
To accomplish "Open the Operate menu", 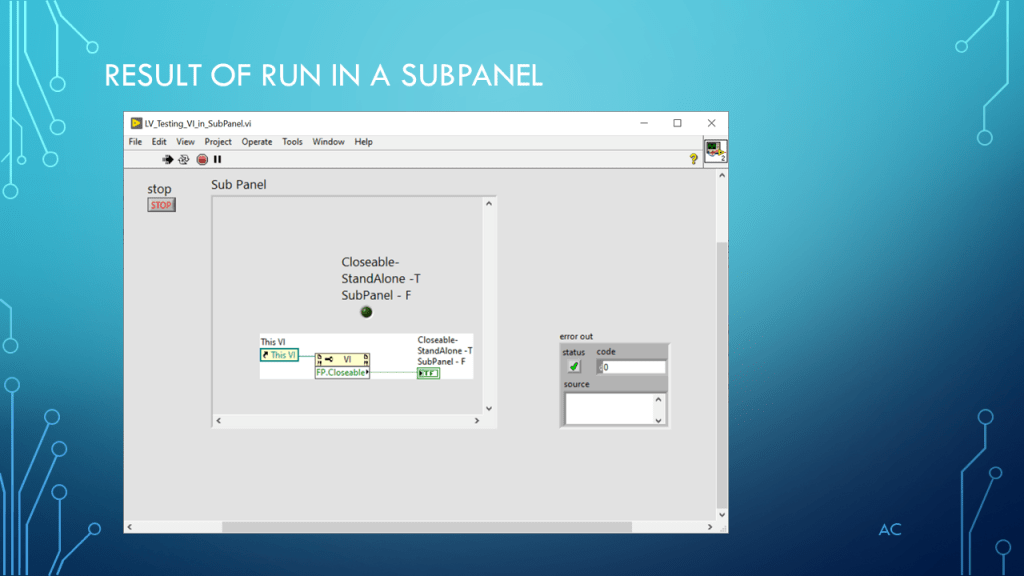I will pyautogui.click(x=257, y=142).
